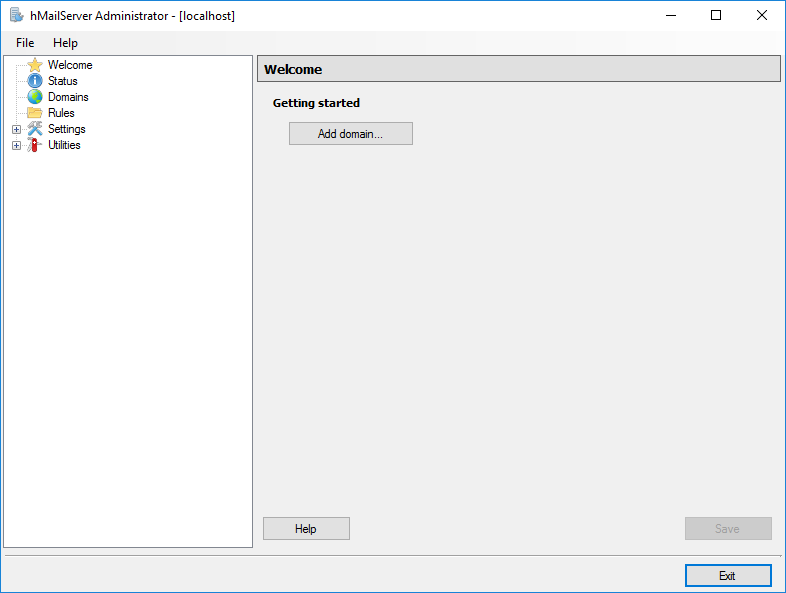Image resolution: width=786 pixels, height=593 pixels.
Task: Select Utilities label in the tree
Action: tap(64, 145)
